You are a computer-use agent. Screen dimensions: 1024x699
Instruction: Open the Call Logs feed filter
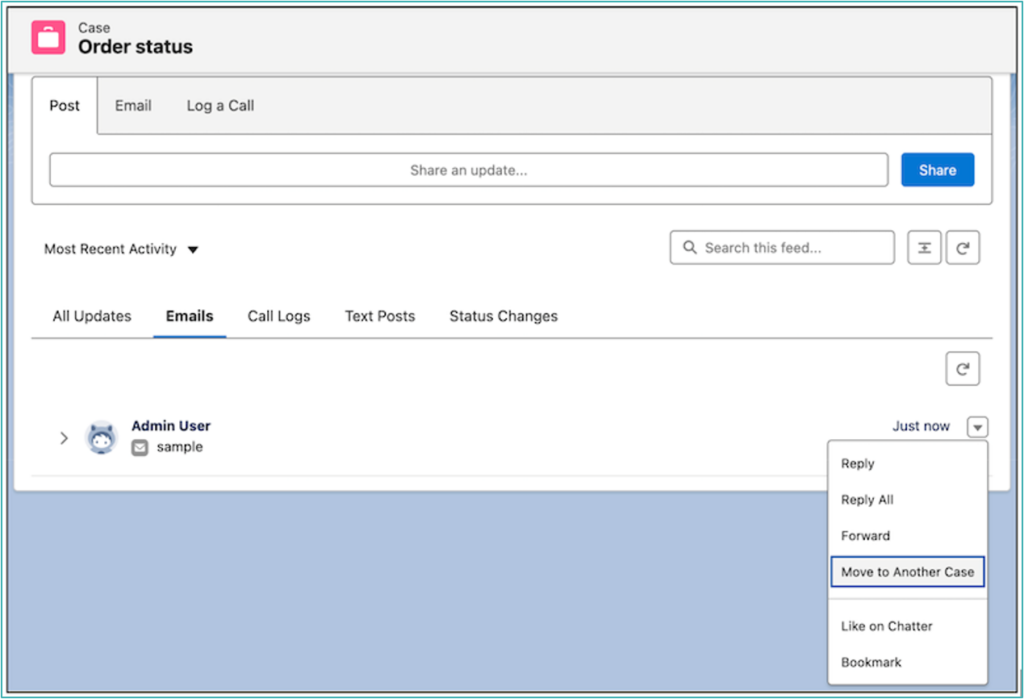(x=279, y=316)
